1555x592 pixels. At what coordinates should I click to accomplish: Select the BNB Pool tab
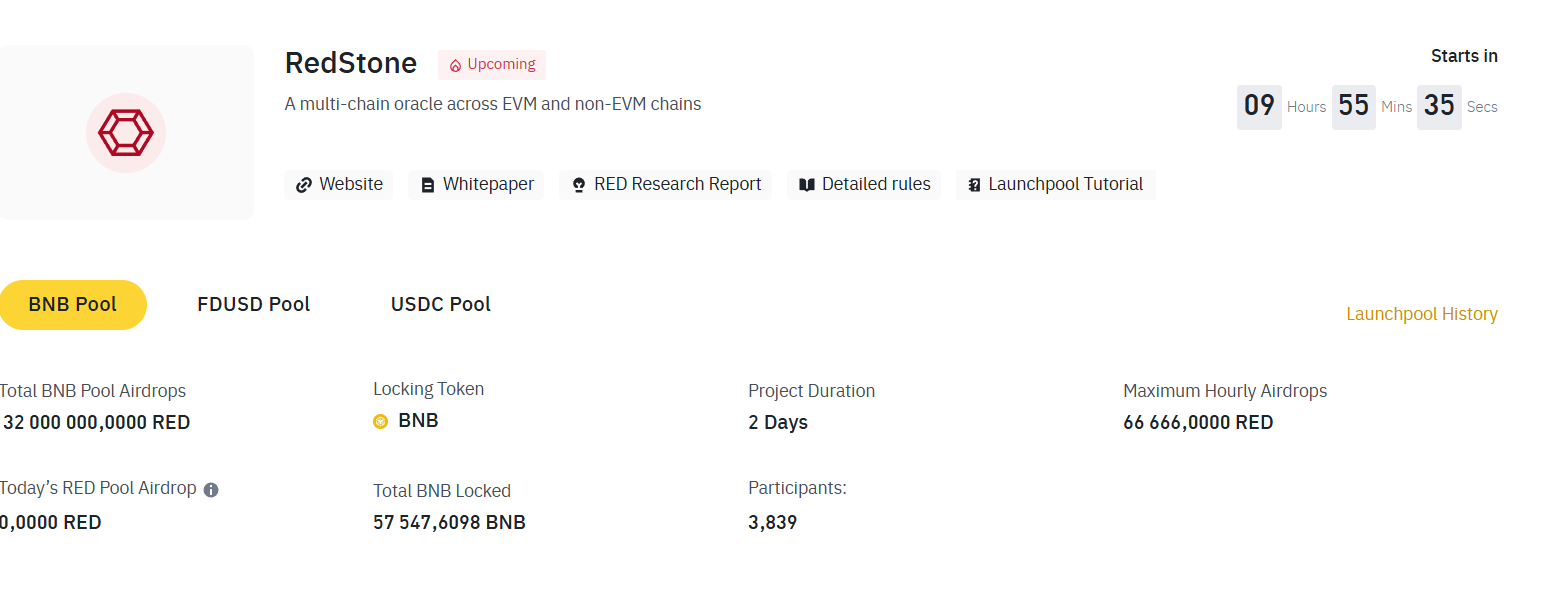[x=73, y=305]
